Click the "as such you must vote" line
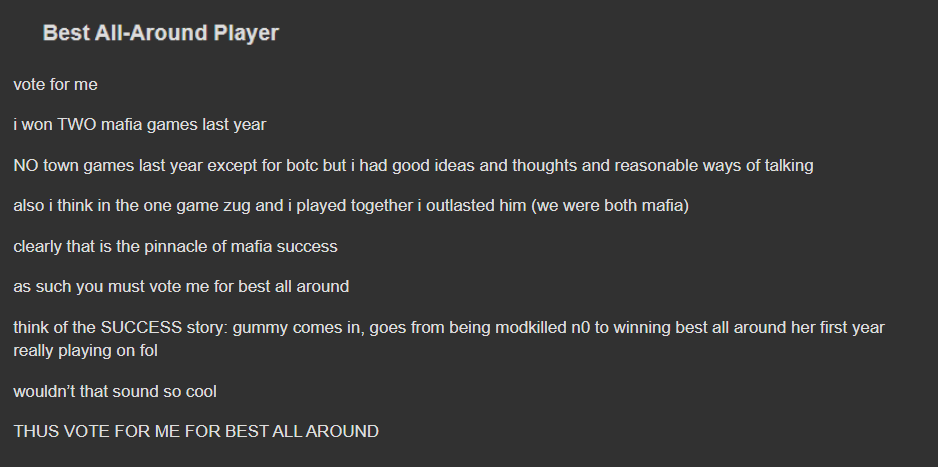 pyautogui.click(x=181, y=286)
